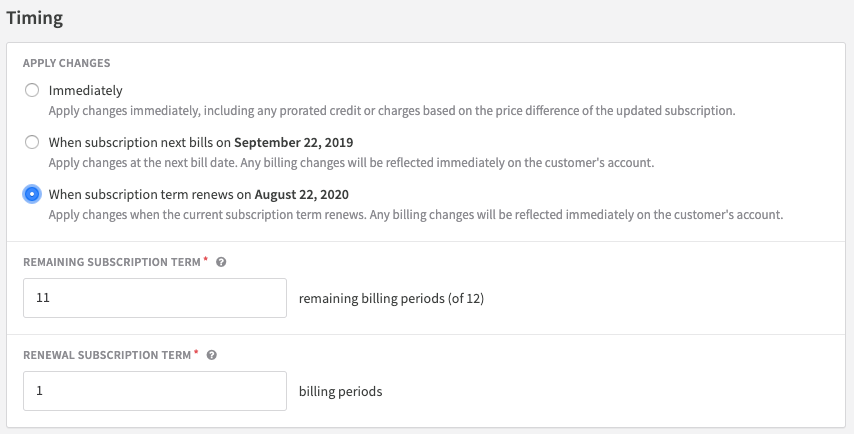Click label 'When subscription term renews on' text

tap(150, 195)
